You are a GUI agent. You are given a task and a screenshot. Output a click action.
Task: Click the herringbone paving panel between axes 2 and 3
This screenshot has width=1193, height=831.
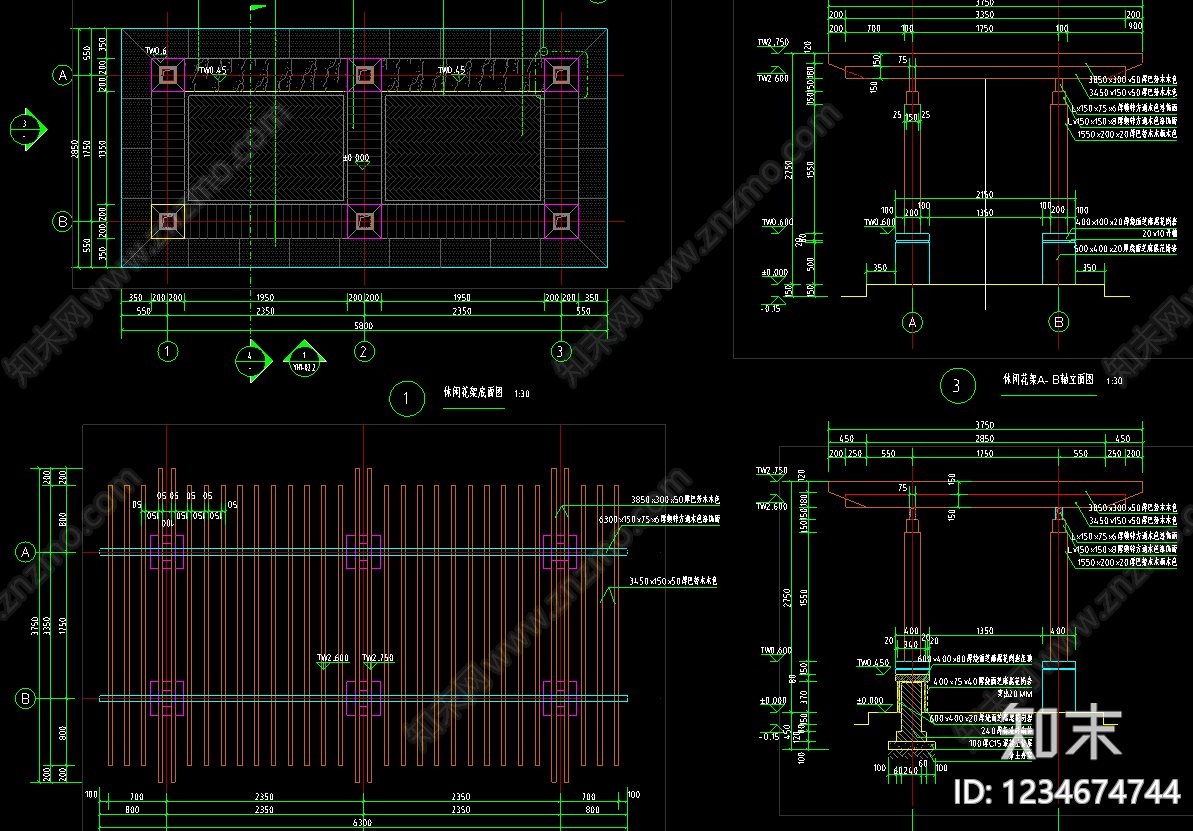tap(463, 148)
